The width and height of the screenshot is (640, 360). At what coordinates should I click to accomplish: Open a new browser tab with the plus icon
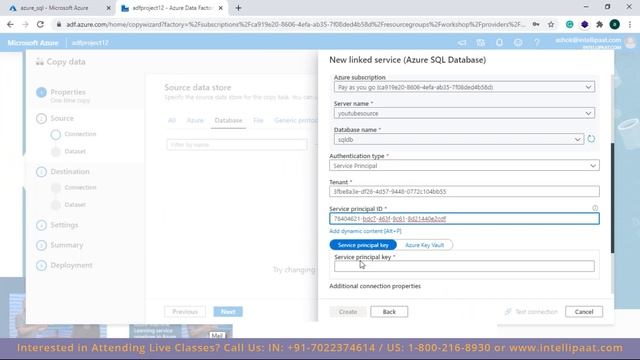pyautogui.click(x=238, y=8)
